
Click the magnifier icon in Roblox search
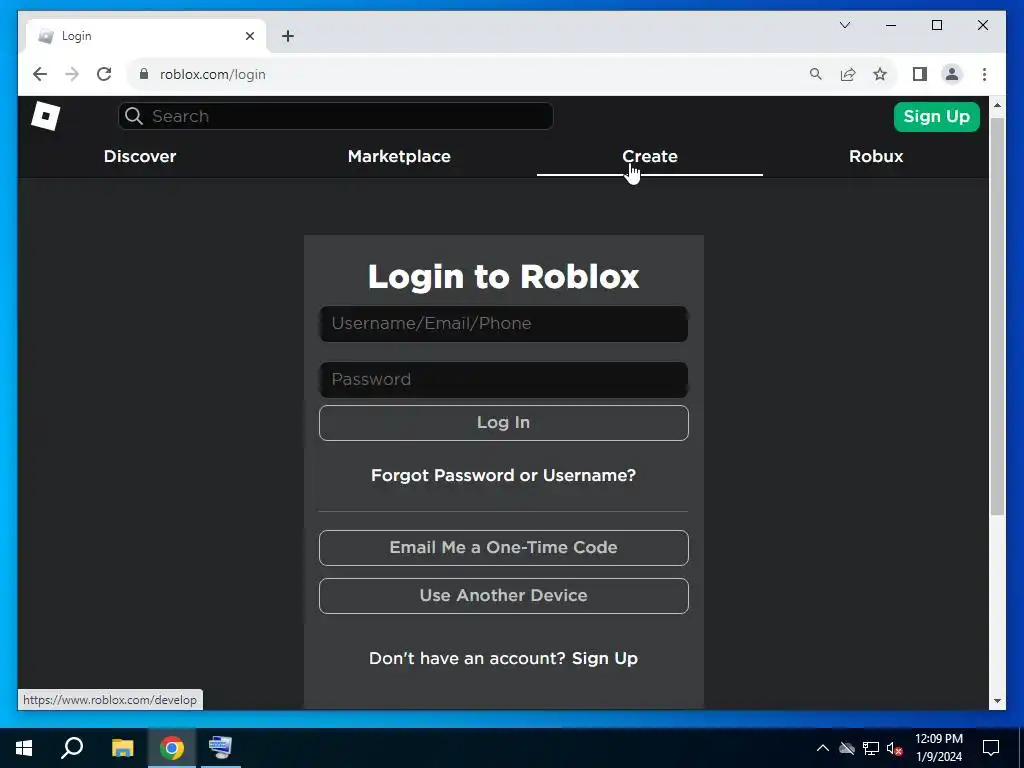pyautogui.click(x=134, y=116)
